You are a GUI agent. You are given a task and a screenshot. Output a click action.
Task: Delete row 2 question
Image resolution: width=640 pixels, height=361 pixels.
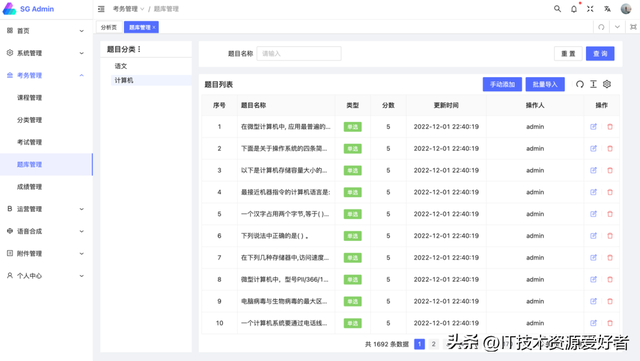click(610, 148)
